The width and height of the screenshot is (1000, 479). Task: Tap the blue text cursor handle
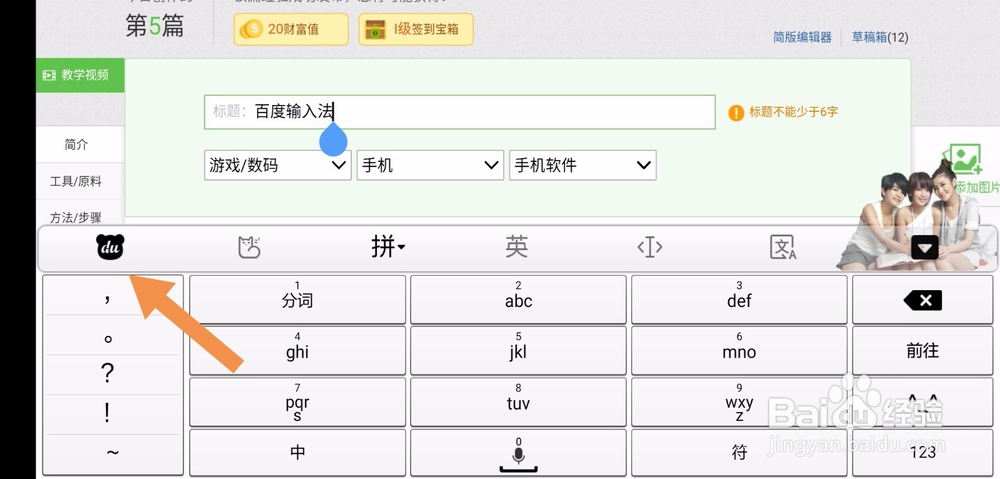coord(333,140)
